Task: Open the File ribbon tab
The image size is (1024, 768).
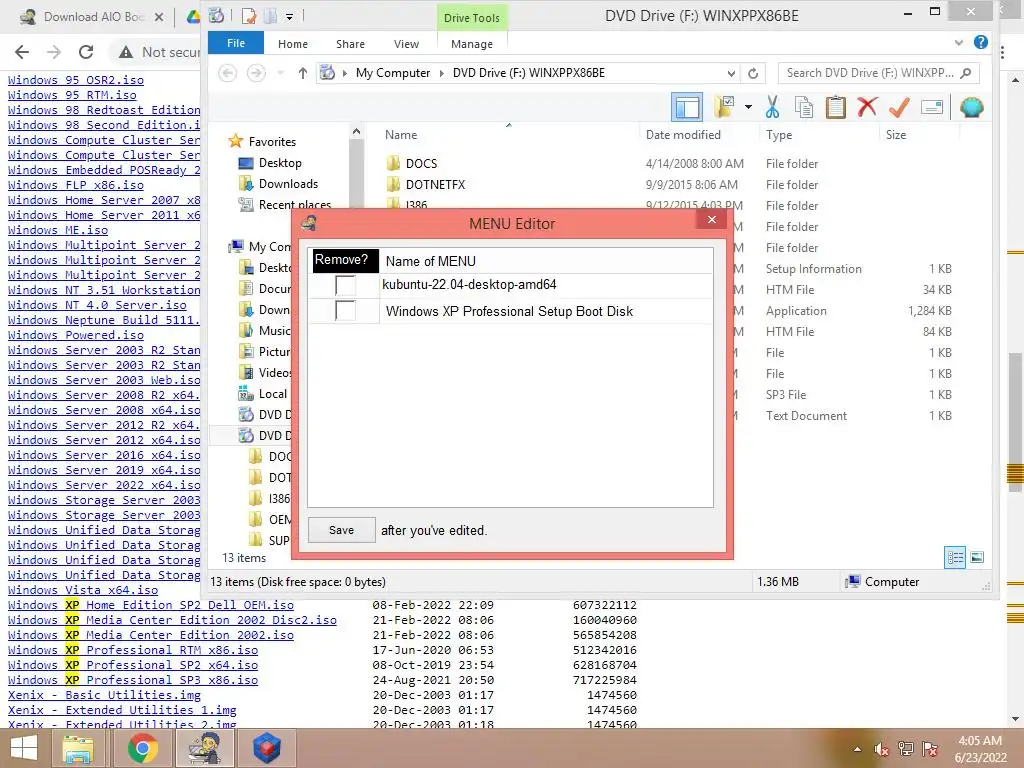Action: coord(236,43)
